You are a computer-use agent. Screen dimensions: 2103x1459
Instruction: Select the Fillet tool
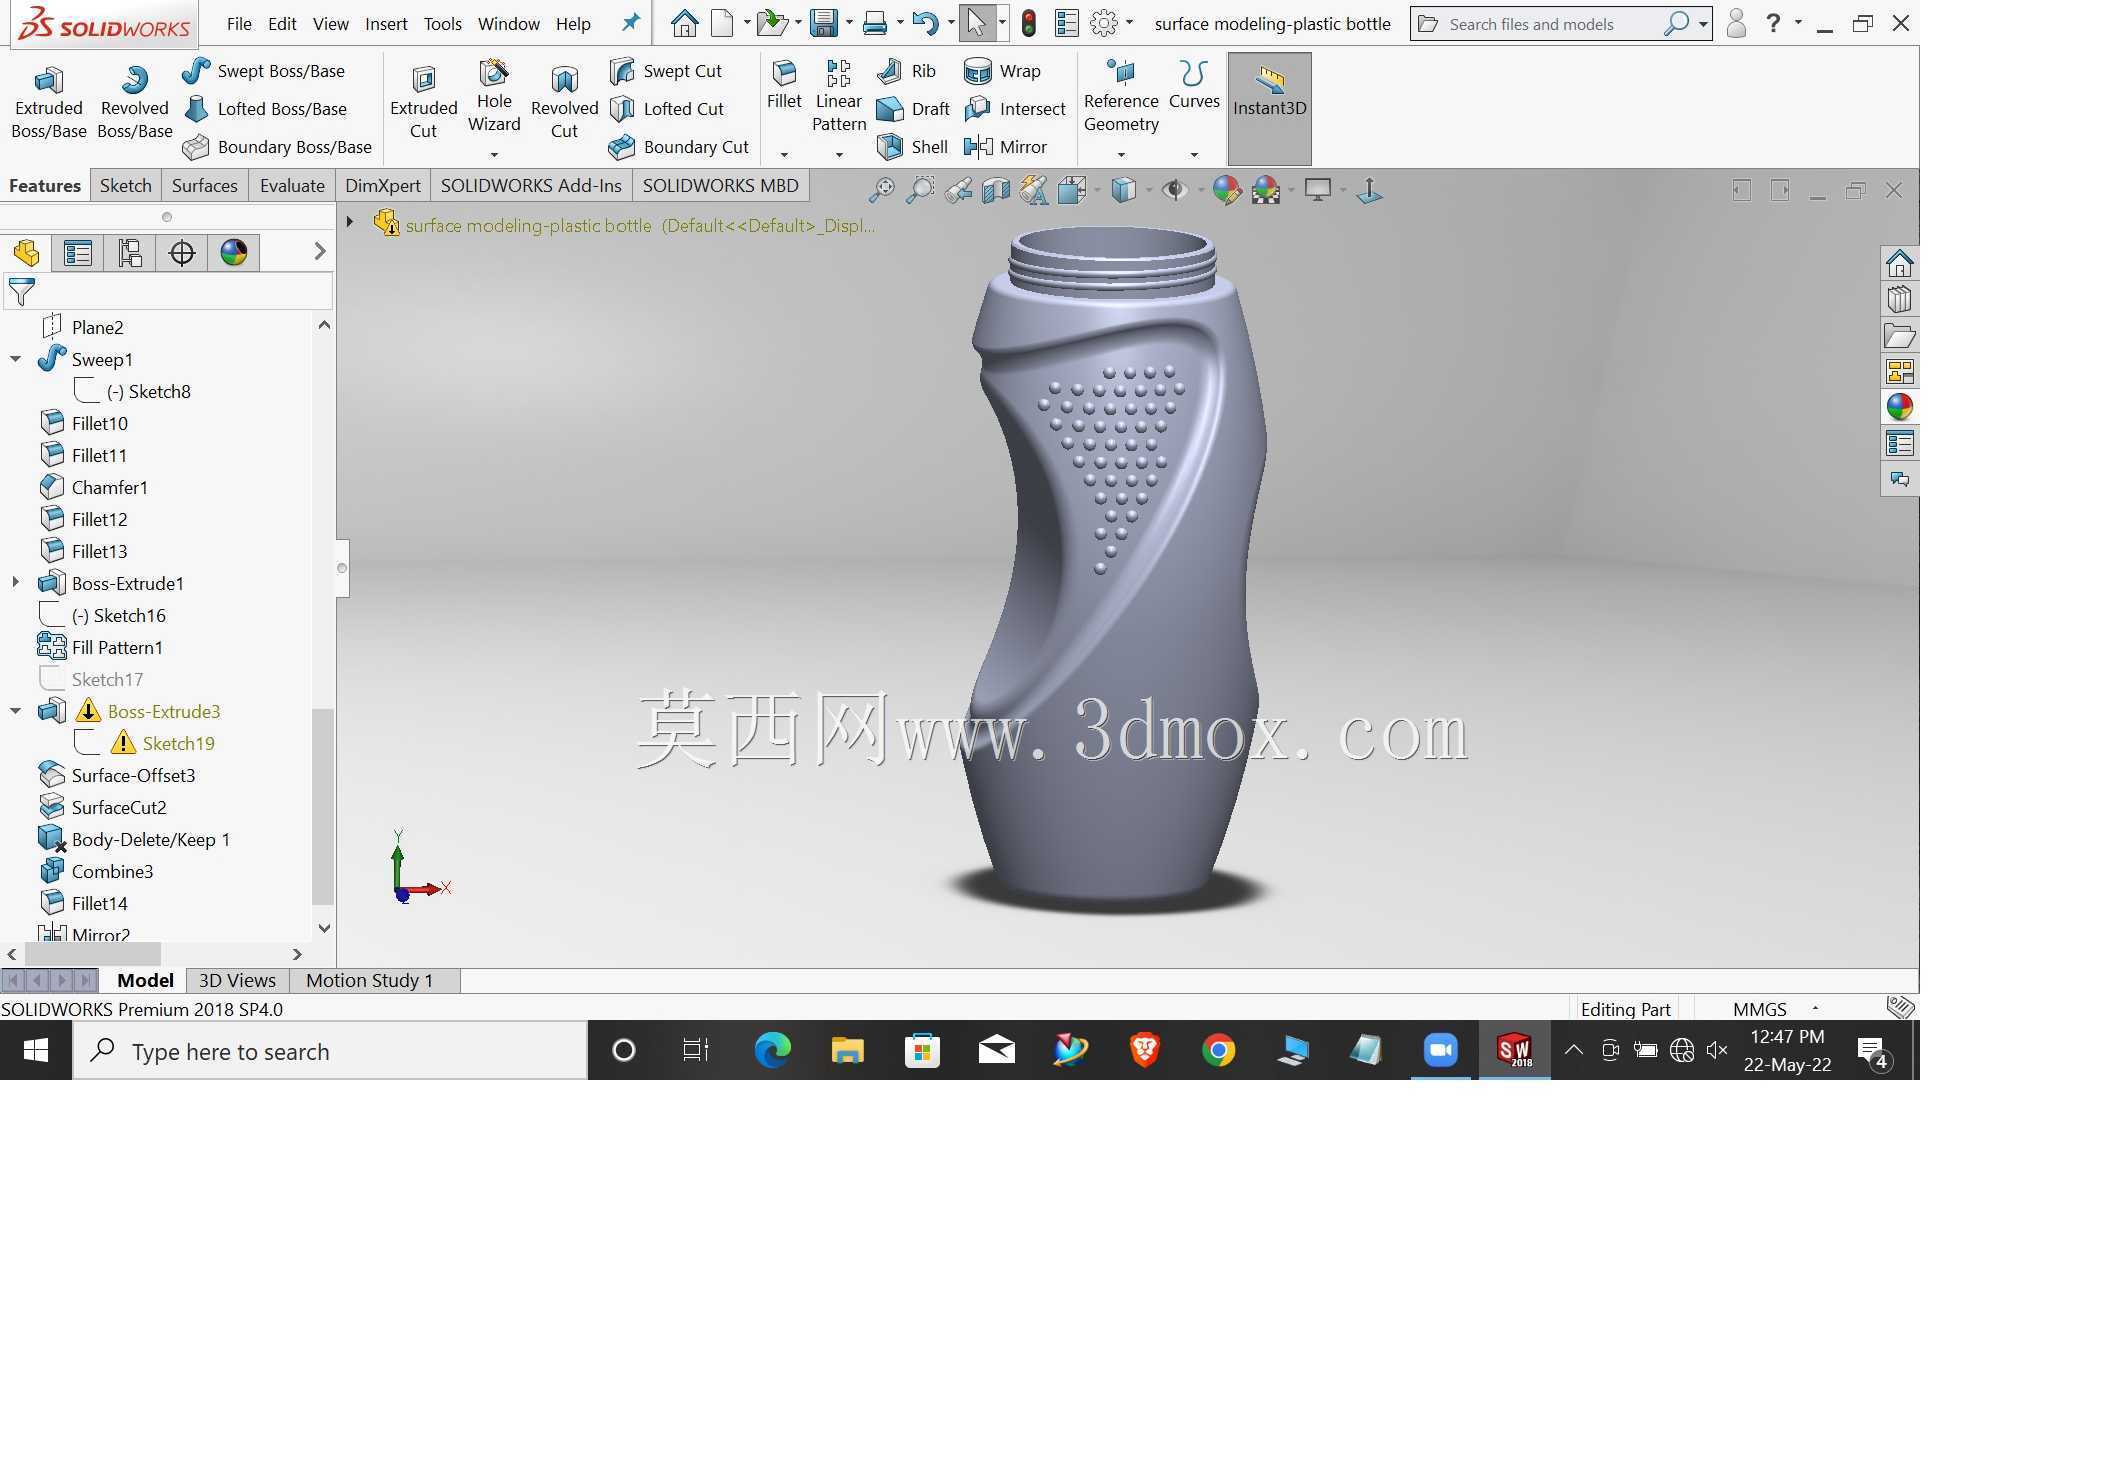coord(784,85)
